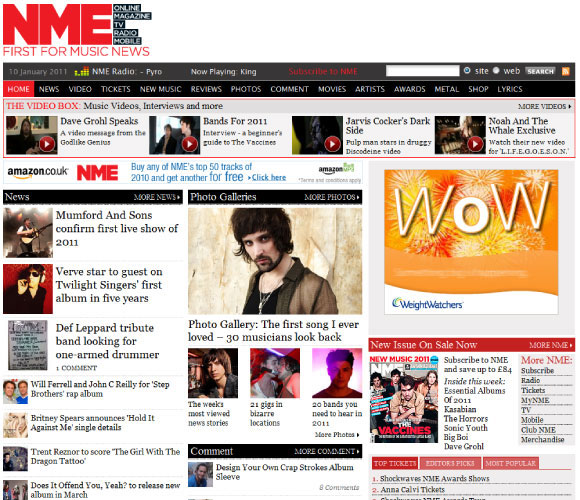Click Amazon 'Click here' offer link

[x=269, y=178]
